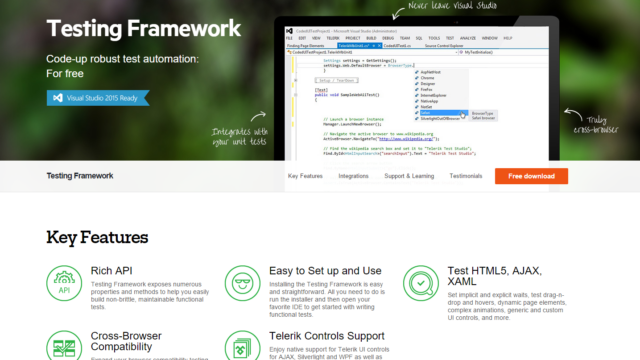This screenshot has height=360, width=640.
Task: Click the Telerik Controls Support icon
Action: tap(242, 345)
